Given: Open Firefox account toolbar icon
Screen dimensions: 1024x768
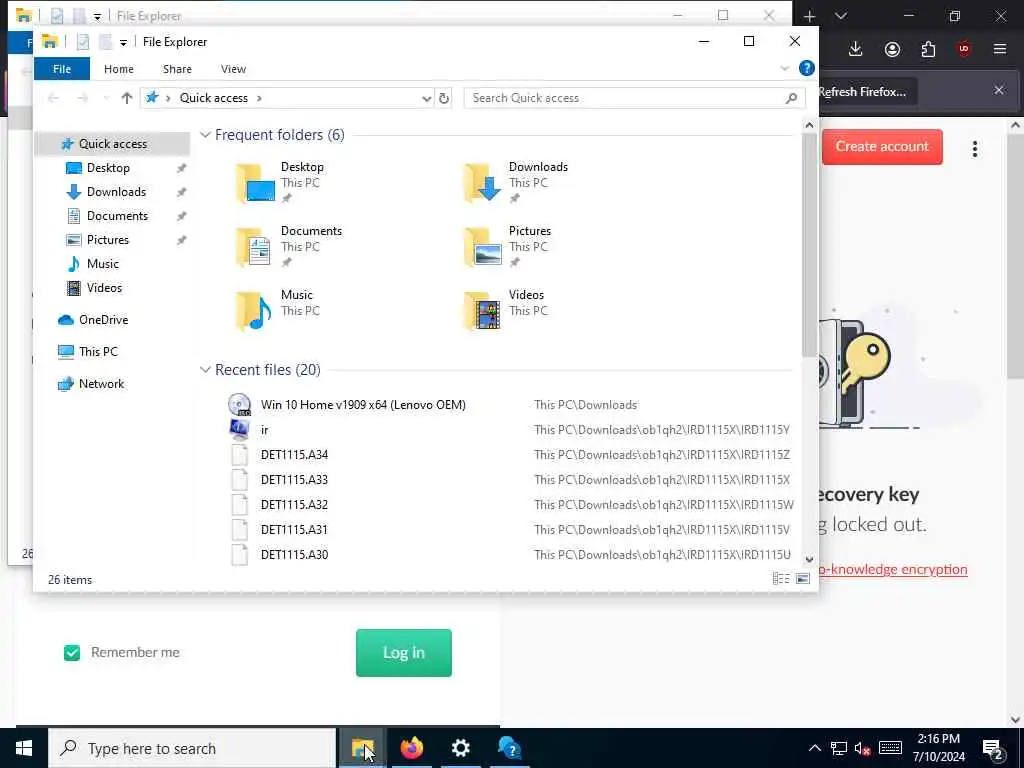Looking at the screenshot, I should (x=892, y=50).
